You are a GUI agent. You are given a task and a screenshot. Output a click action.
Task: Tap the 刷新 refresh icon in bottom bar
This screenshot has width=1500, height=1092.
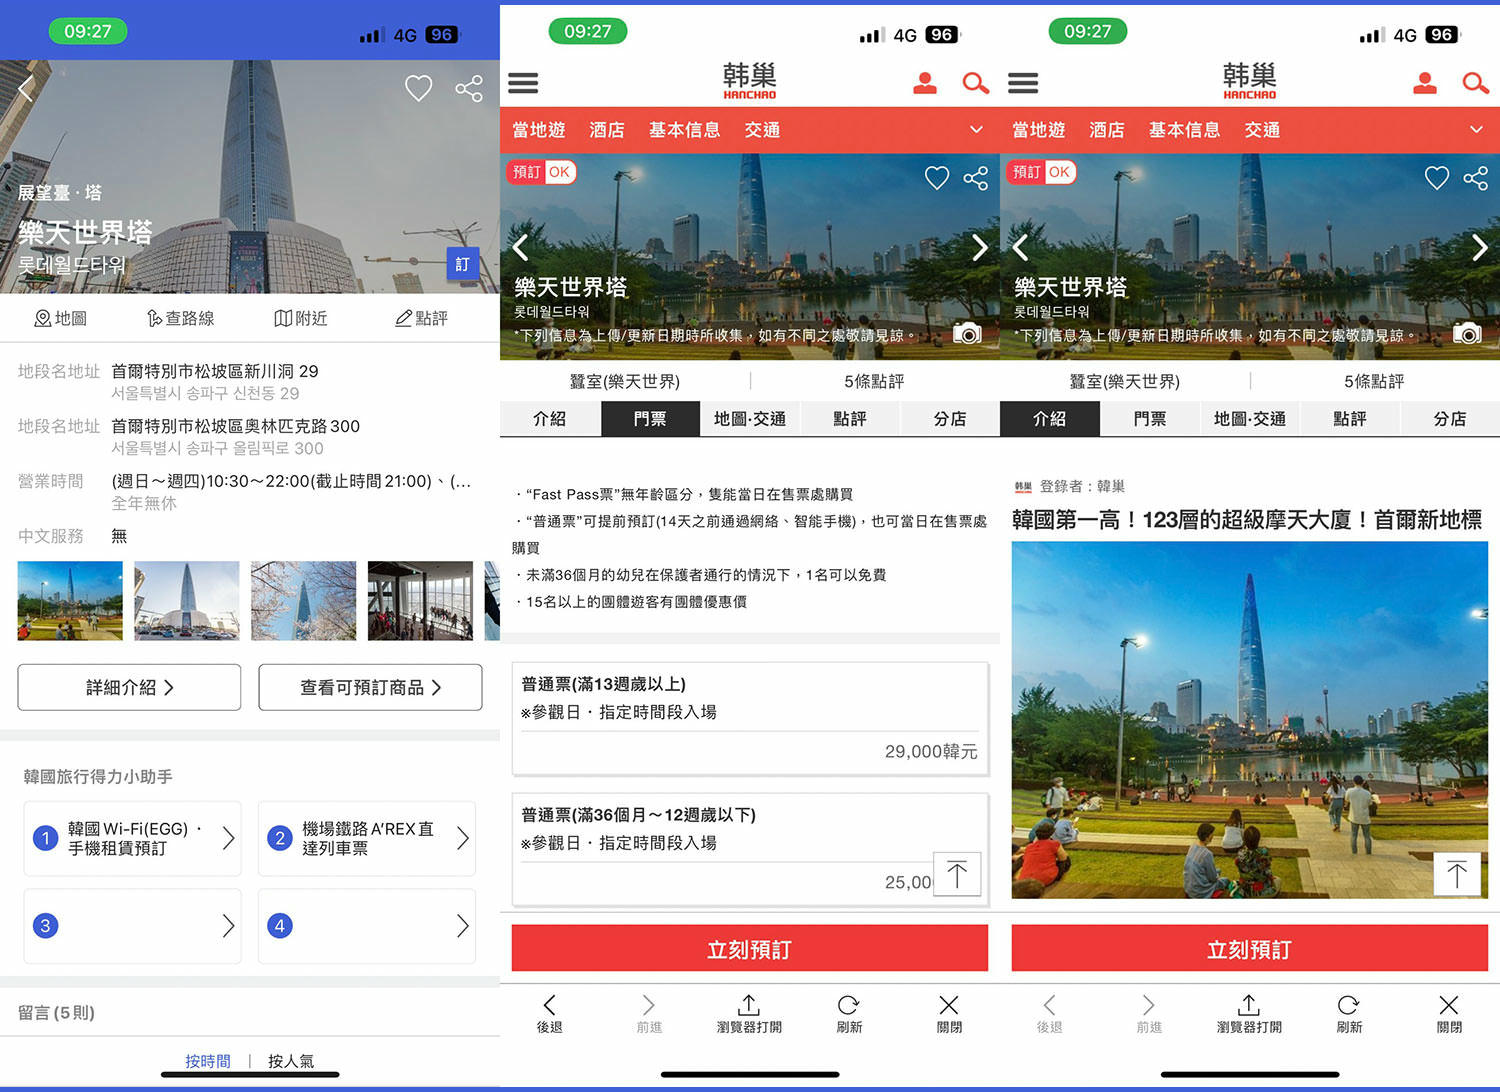pos(848,1013)
